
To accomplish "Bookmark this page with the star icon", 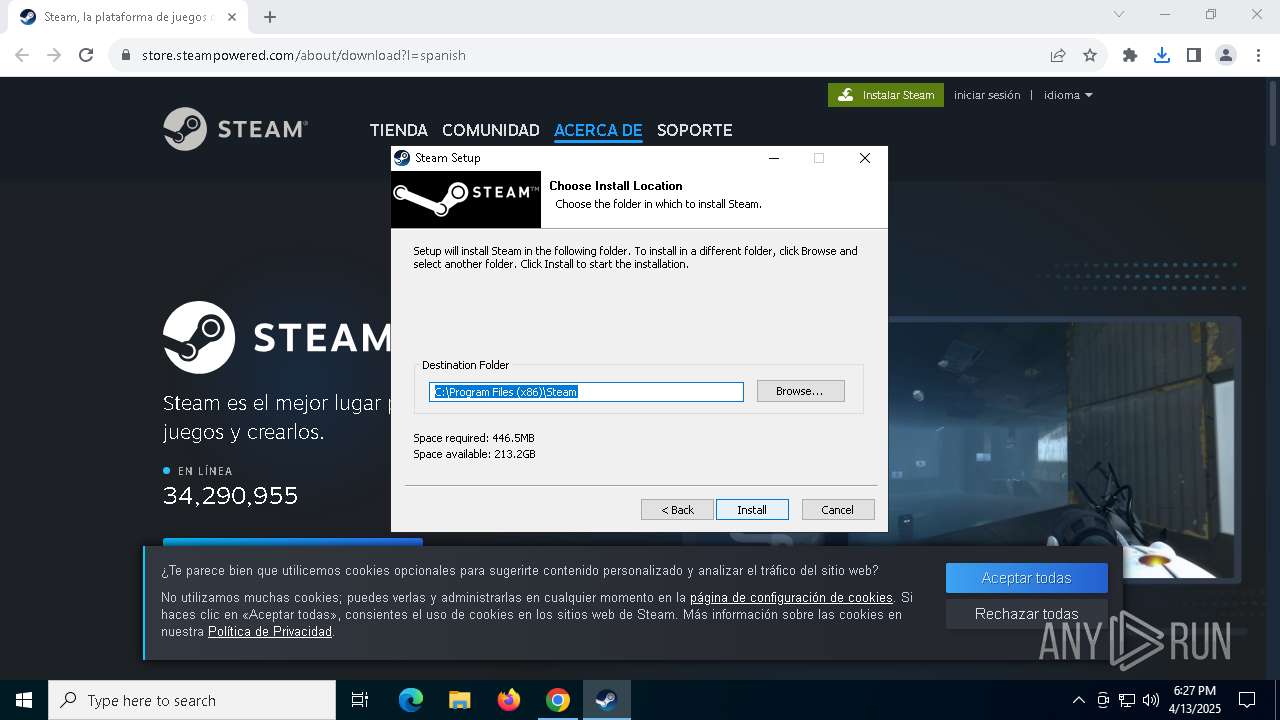I will click(1090, 55).
